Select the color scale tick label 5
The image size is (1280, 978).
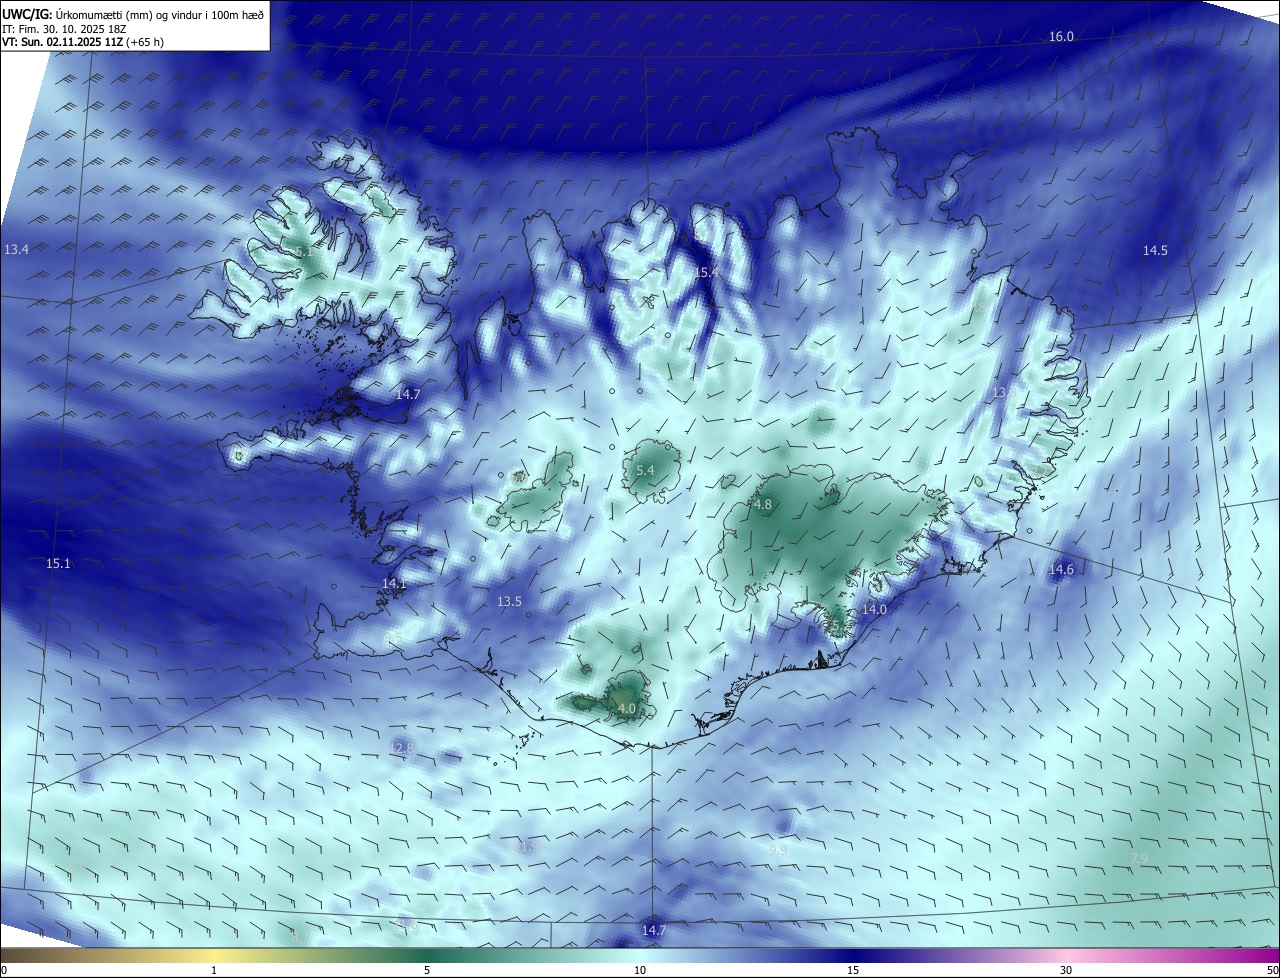click(x=427, y=970)
